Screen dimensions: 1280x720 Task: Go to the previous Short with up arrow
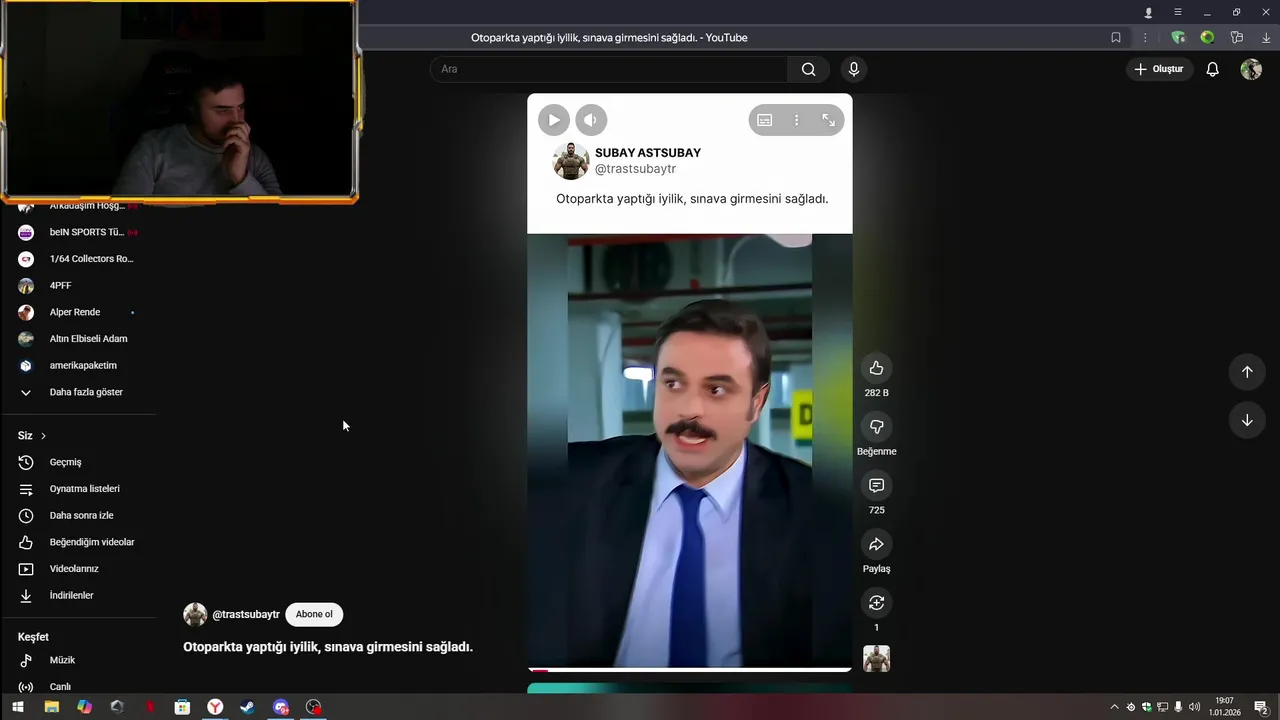[1247, 372]
